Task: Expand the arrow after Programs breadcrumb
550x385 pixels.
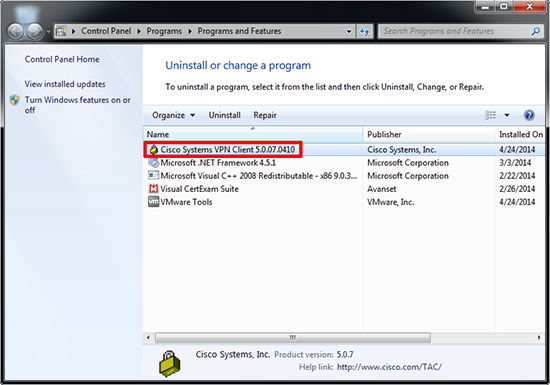Action: point(190,31)
